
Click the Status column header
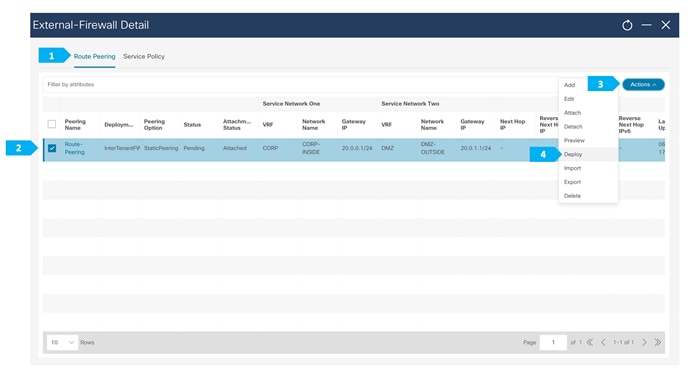coord(192,125)
